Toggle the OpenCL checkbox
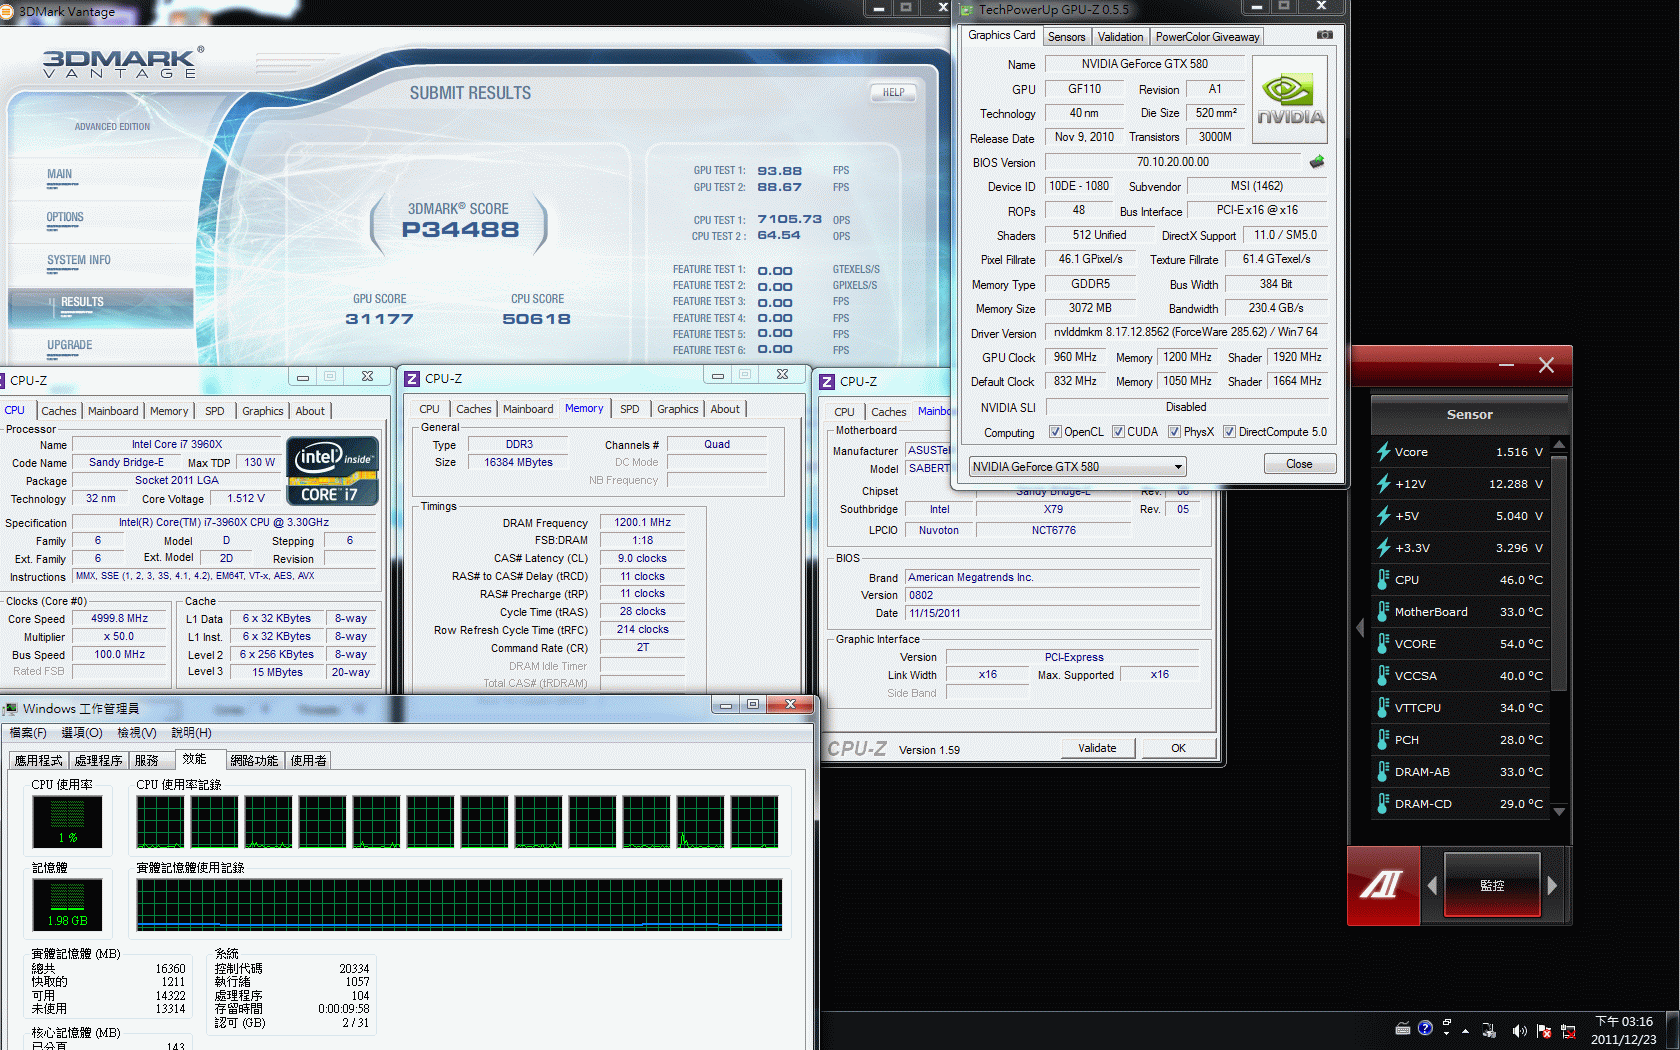The image size is (1680, 1050). click(x=1055, y=432)
